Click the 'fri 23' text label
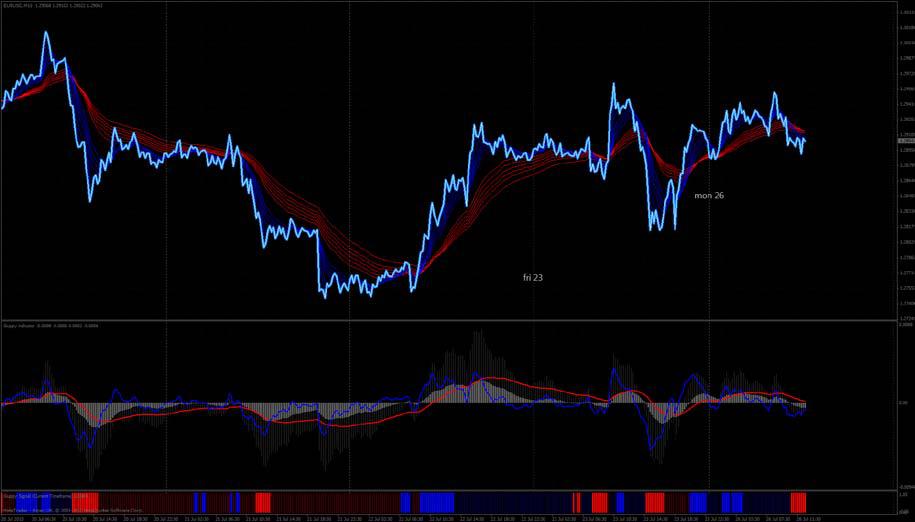 click(x=532, y=275)
